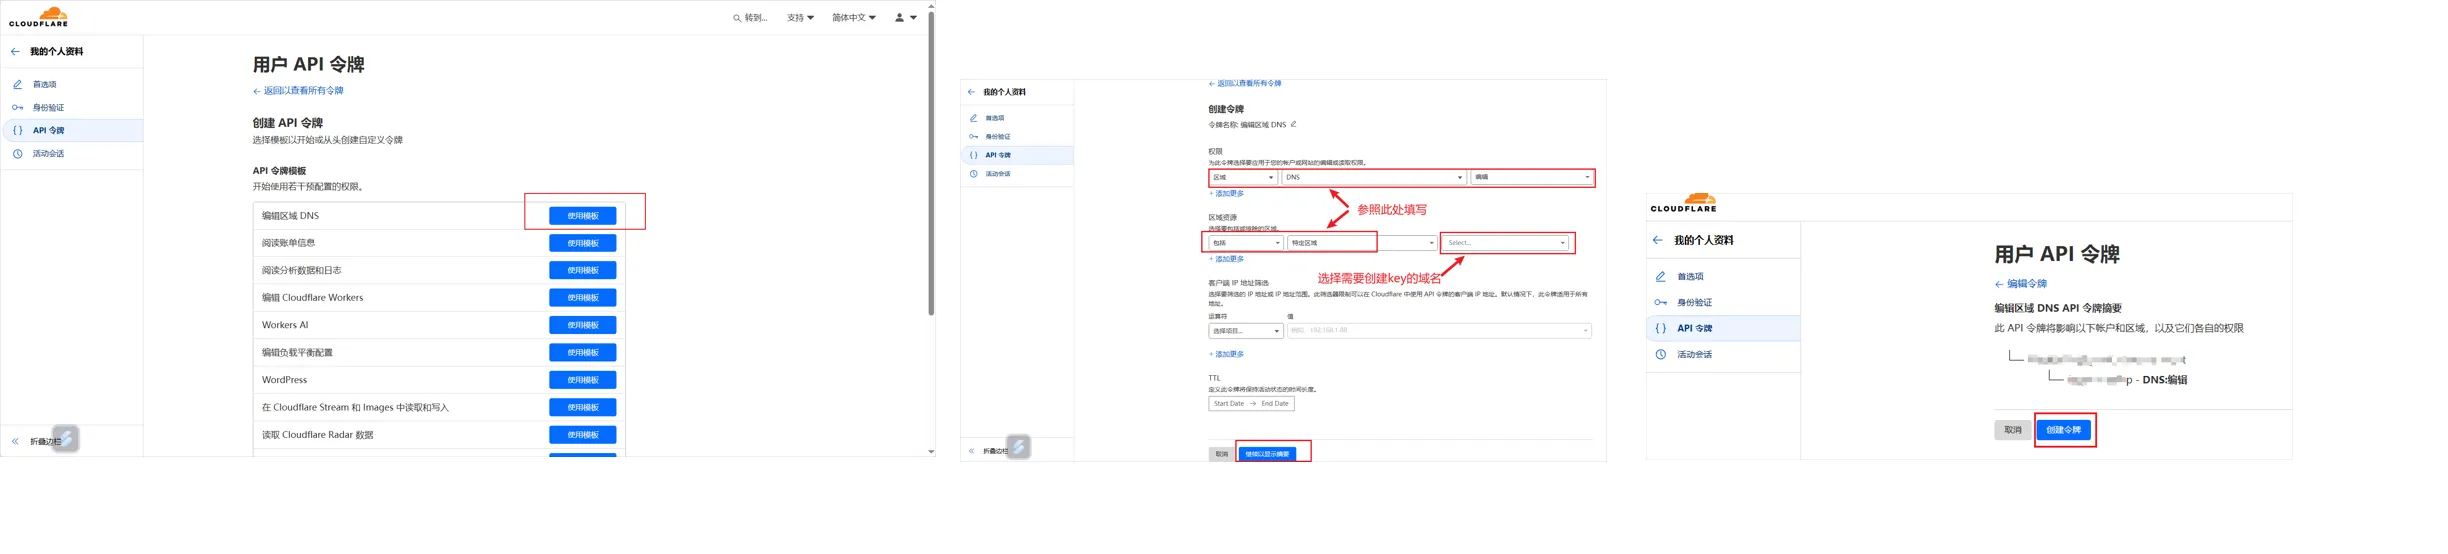Click key icon for 身份验证 in template list screenshot
This screenshot has width=2448, height=554.
tap(17, 107)
